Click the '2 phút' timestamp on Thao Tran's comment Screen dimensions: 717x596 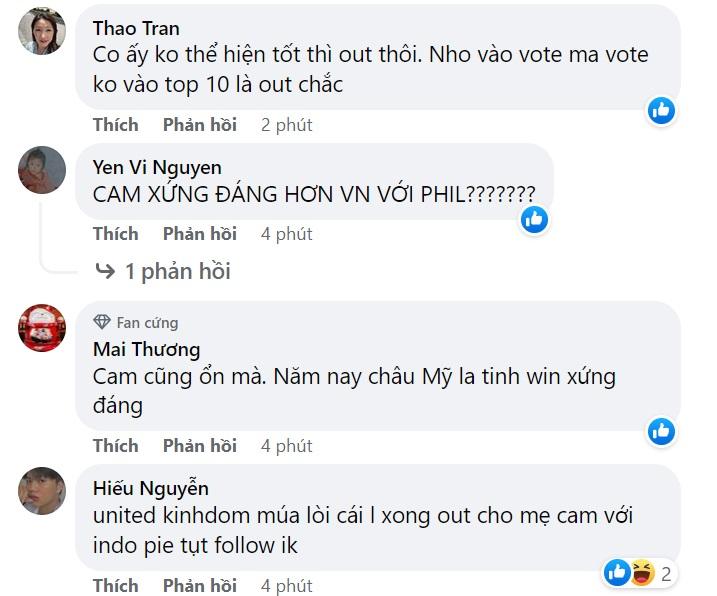click(x=286, y=125)
